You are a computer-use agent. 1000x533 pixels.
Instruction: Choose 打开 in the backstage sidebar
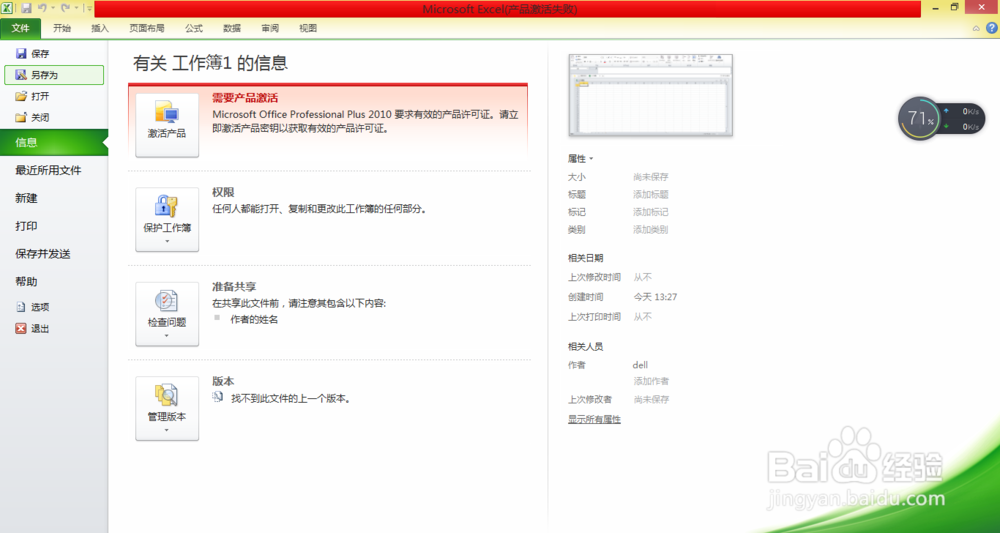click(33, 96)
